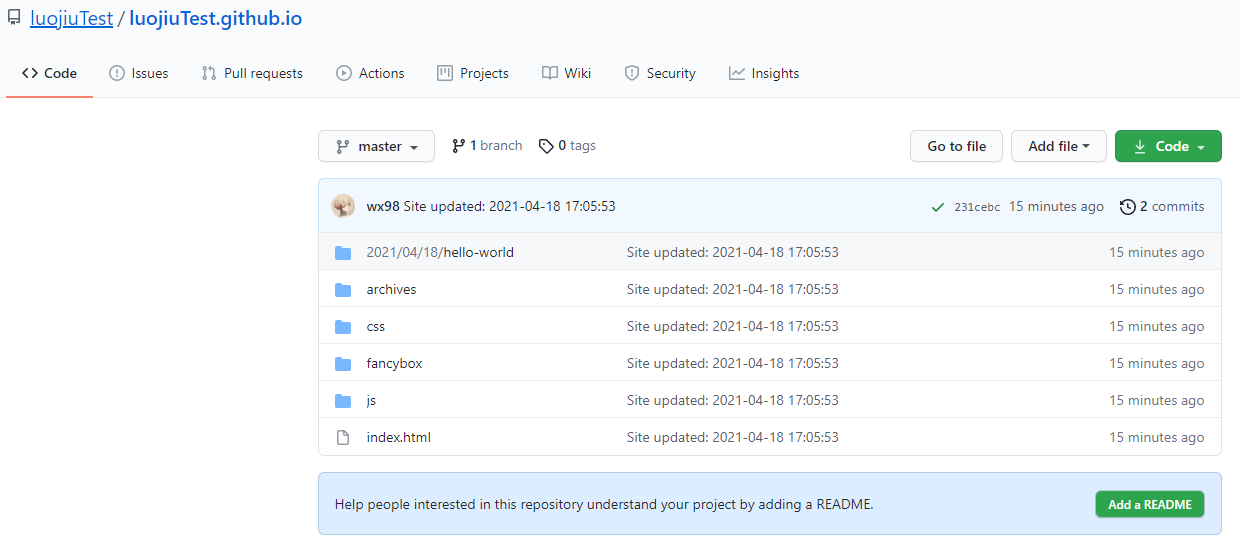Open commit hash 231cebc link
The height and width of the screenshot is (542, 1239).
977,207
